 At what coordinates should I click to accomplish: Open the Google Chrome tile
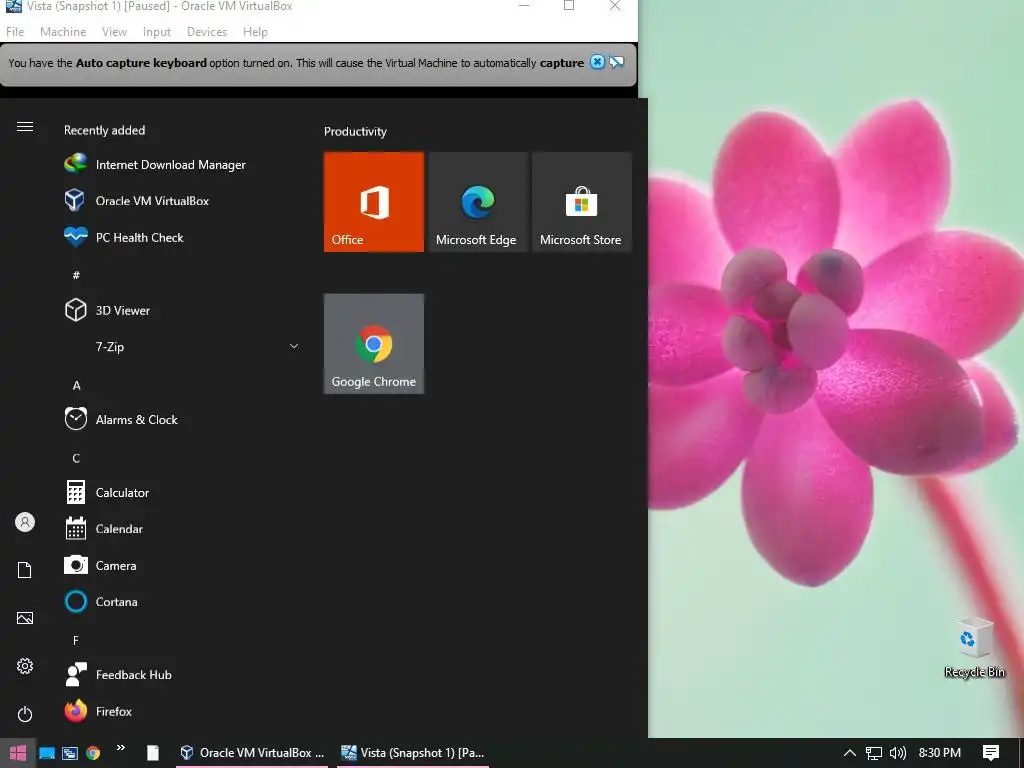tap(374, 344)
